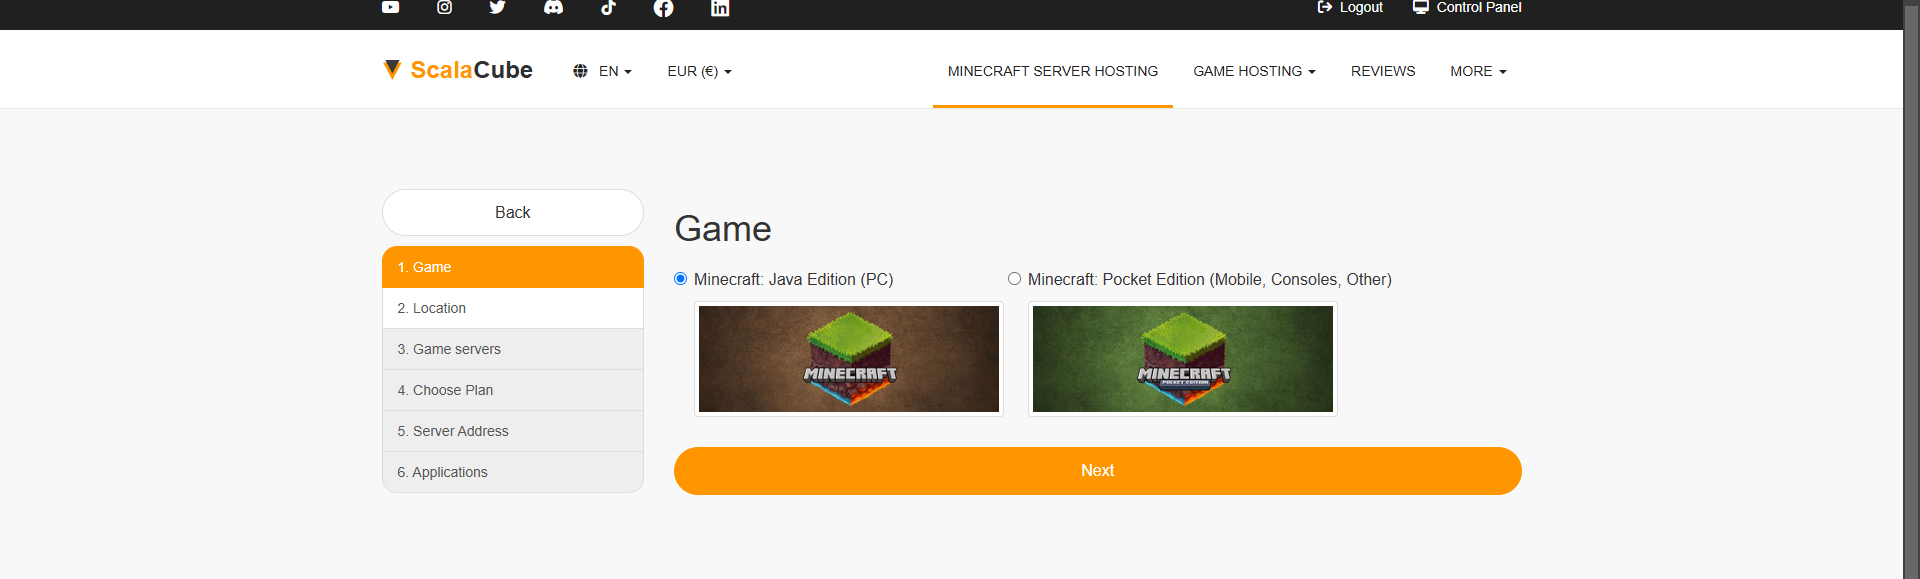Open the Instagram social link
The image size is (1920, 579).
tap(445, 7)
